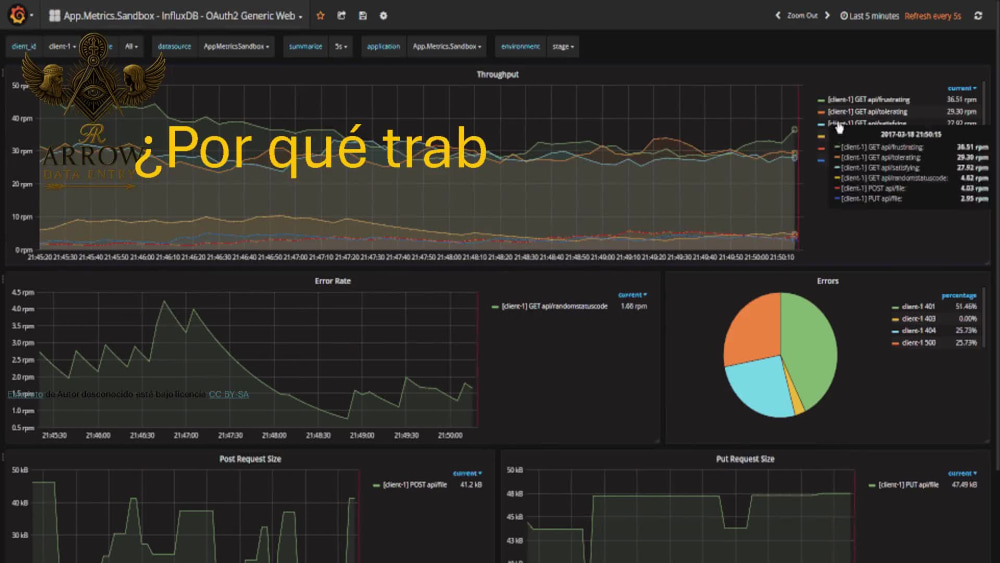Image resolution: width=1000 pixels, height=563 pixels.
Task: Star this dashboard as favorite
Action: 321,15
